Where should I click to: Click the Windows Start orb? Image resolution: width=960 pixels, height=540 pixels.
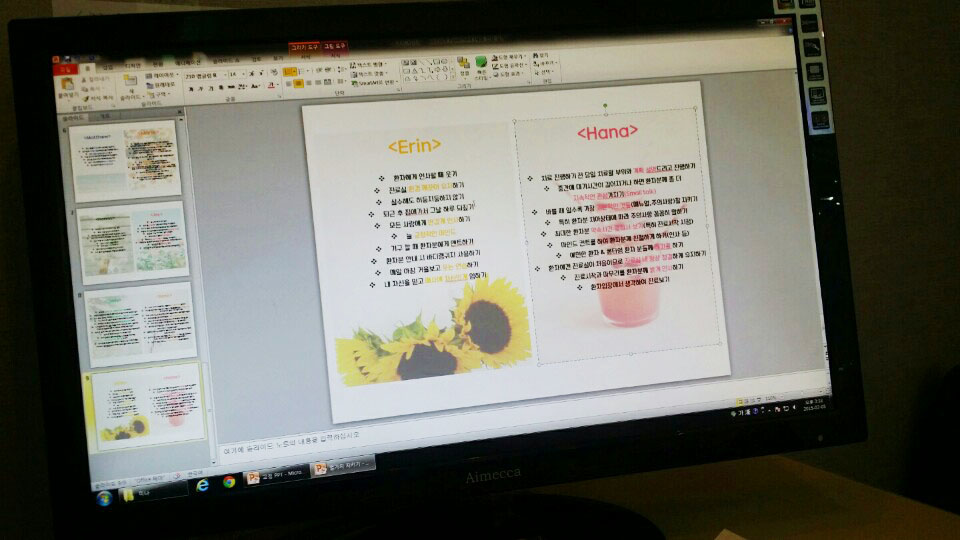[104, 497]
